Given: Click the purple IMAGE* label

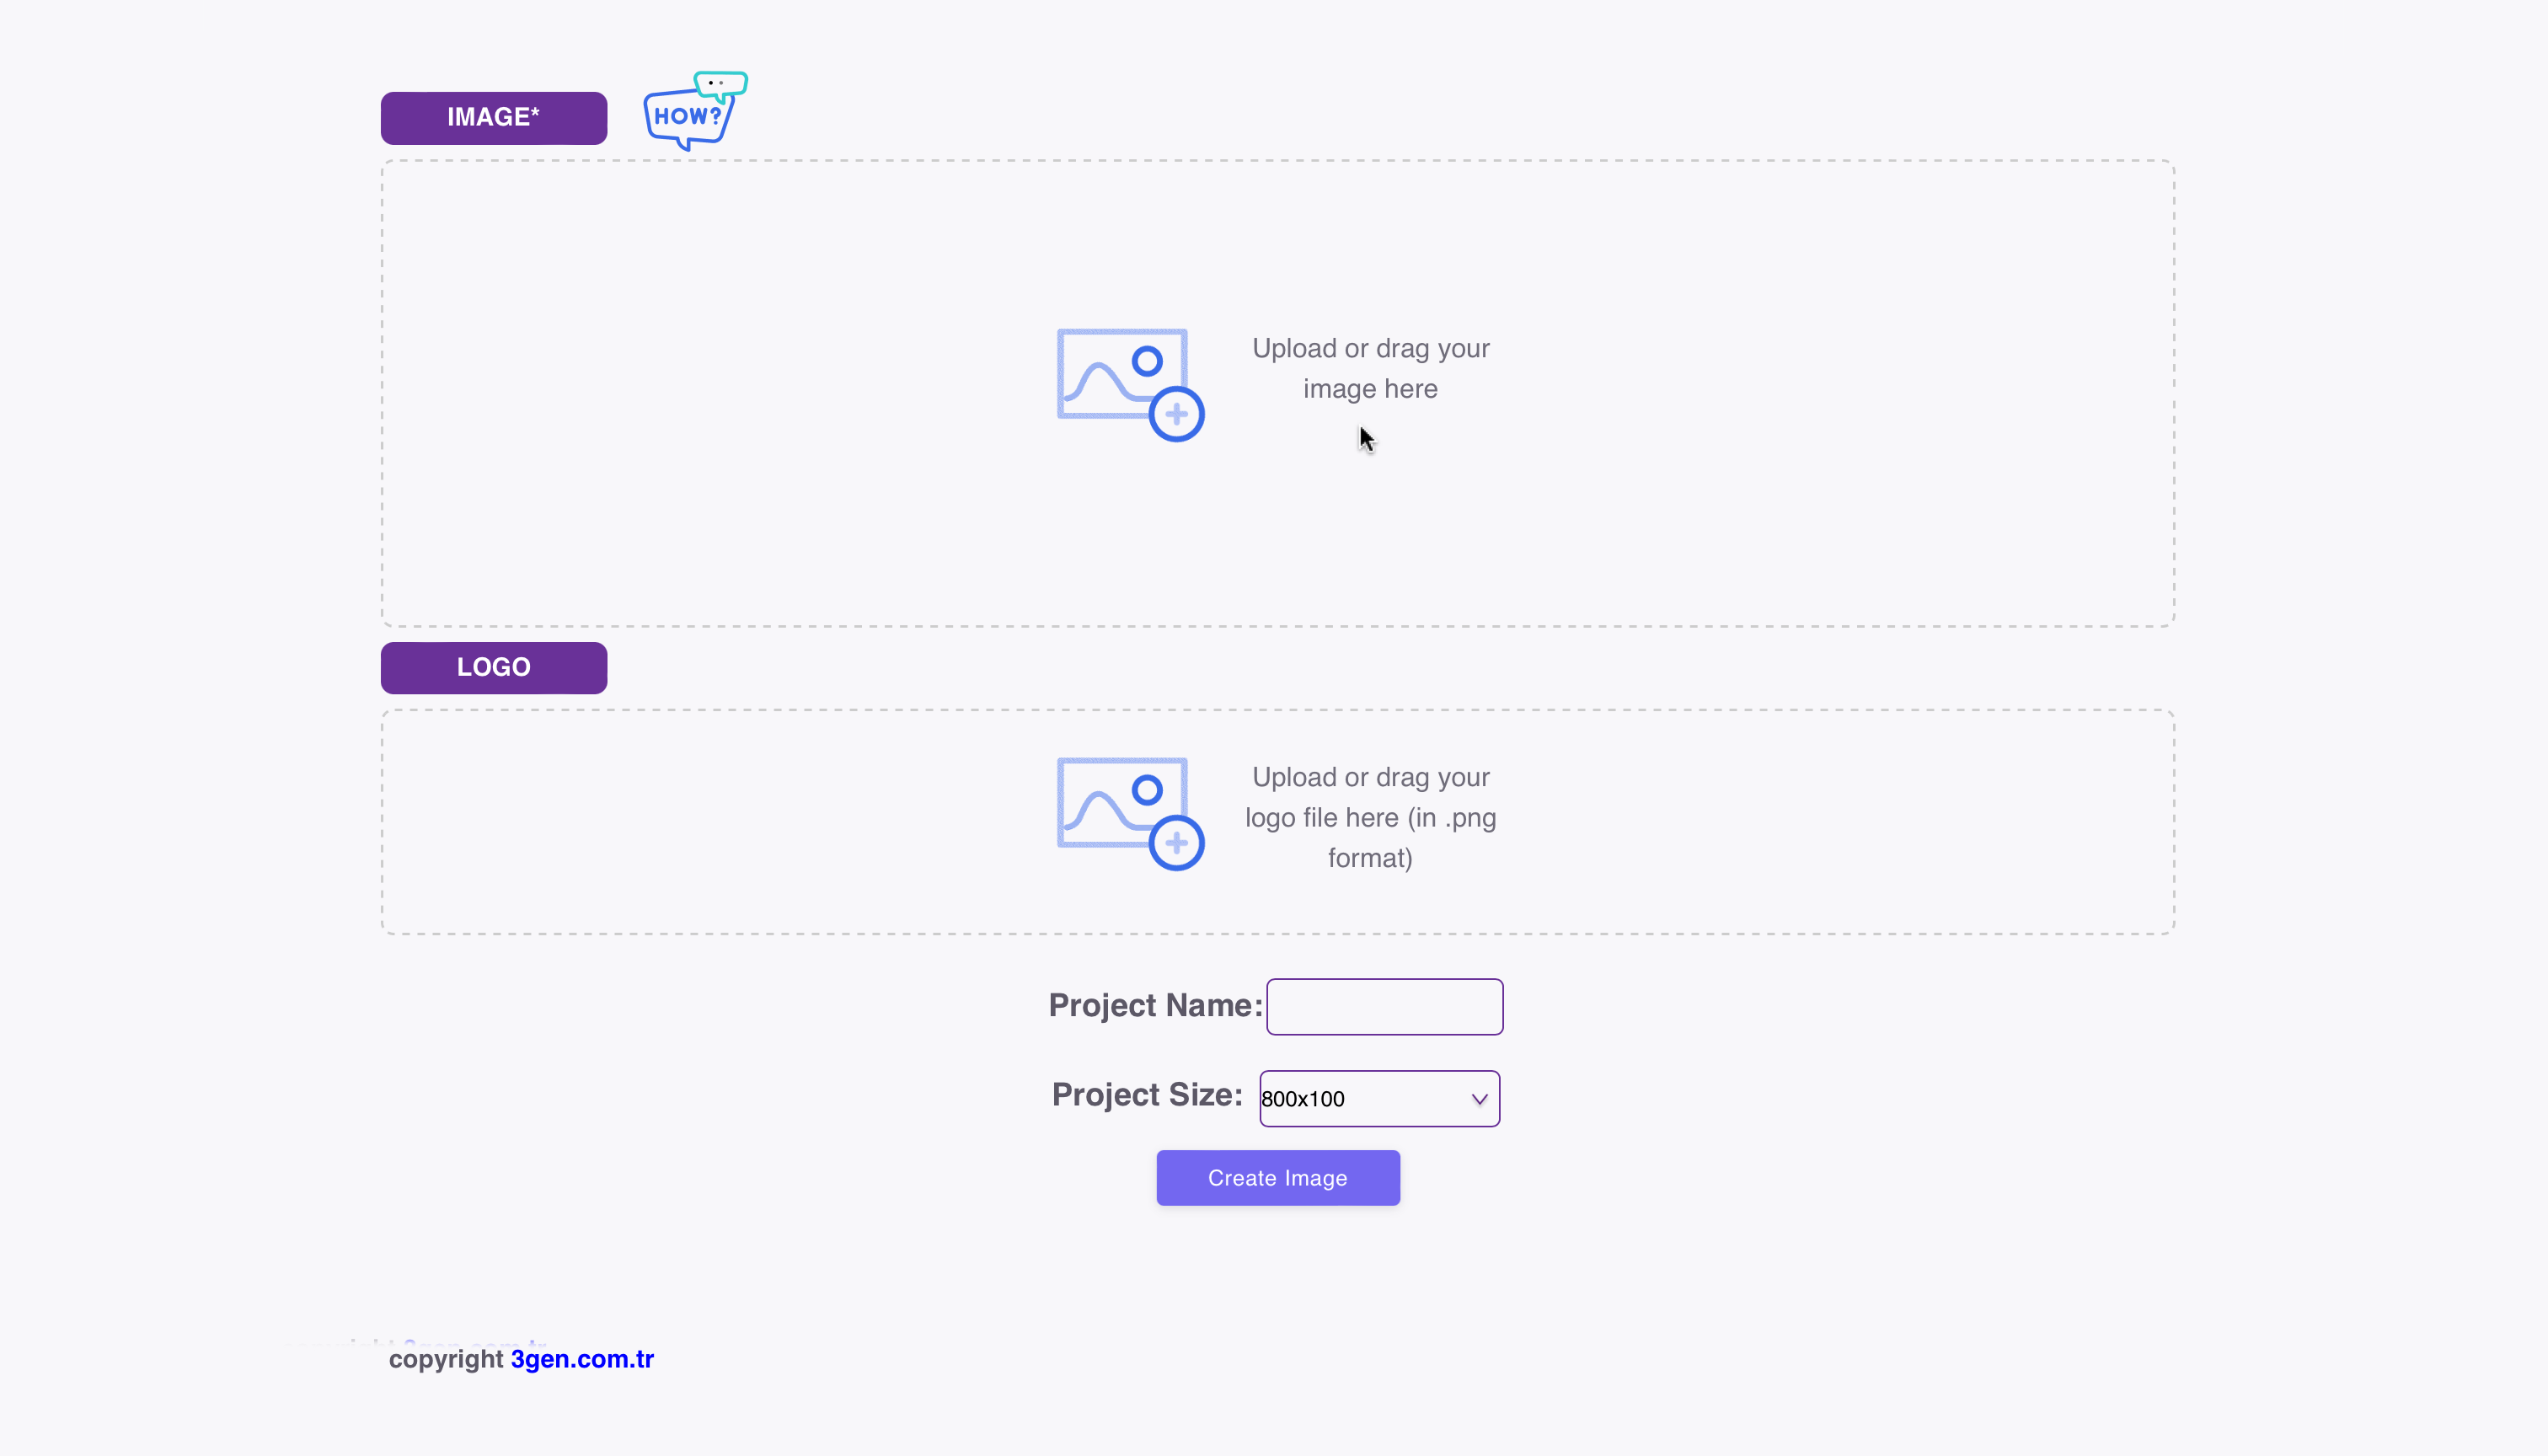Looking at the screenshot, I should click(x=493, y=118).
